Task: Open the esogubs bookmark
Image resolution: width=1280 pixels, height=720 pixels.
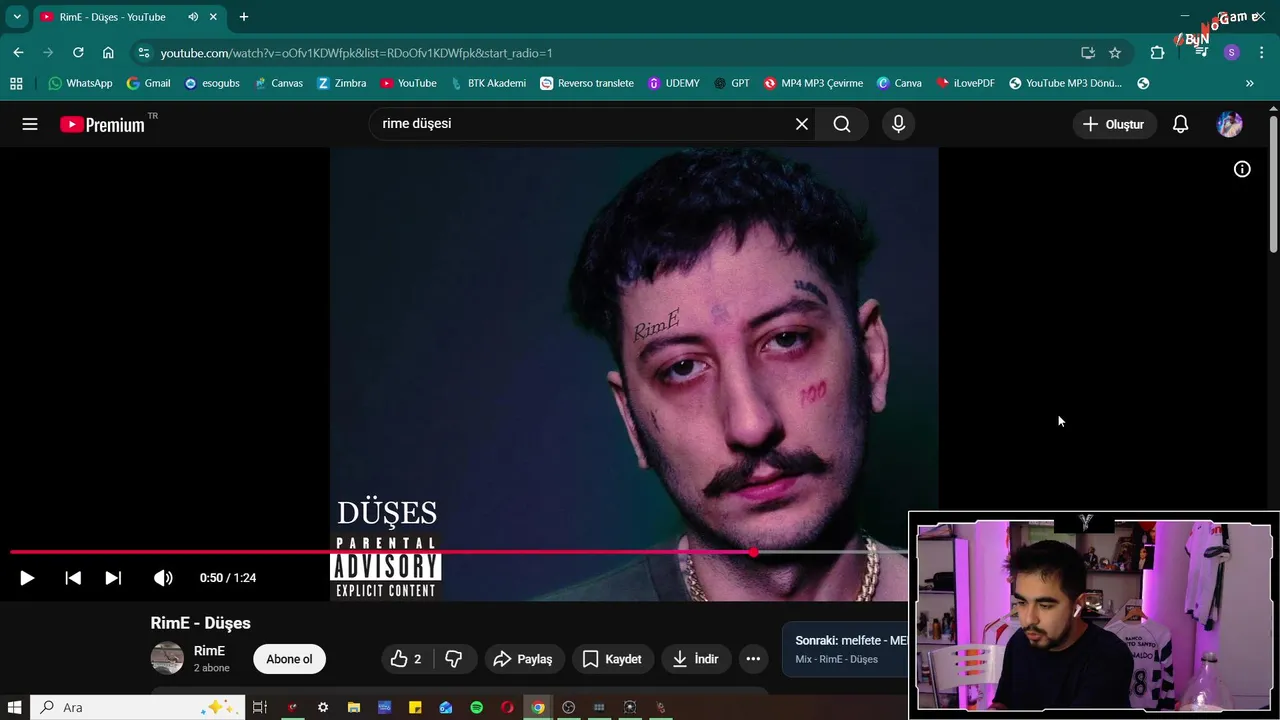Action: 212,83
